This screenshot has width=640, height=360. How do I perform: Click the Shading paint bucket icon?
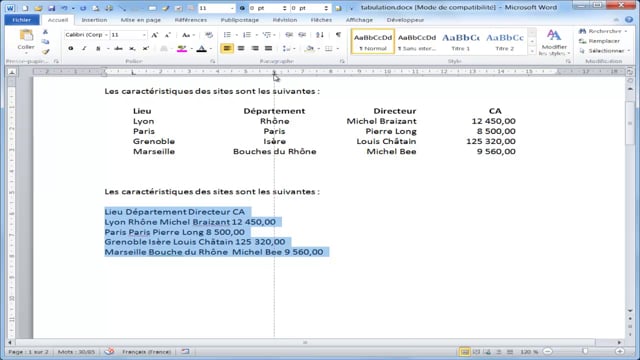point(310,49)
